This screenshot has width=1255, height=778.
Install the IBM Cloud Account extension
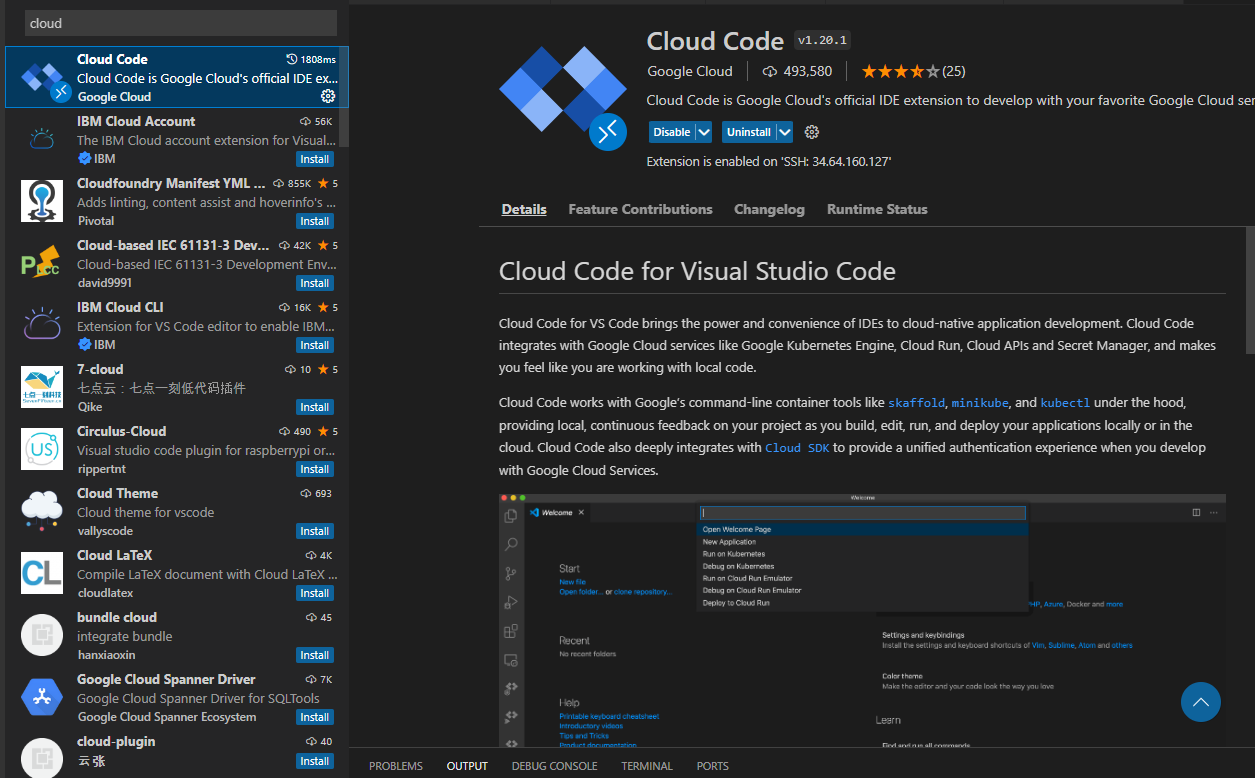[x=315, y=159]
